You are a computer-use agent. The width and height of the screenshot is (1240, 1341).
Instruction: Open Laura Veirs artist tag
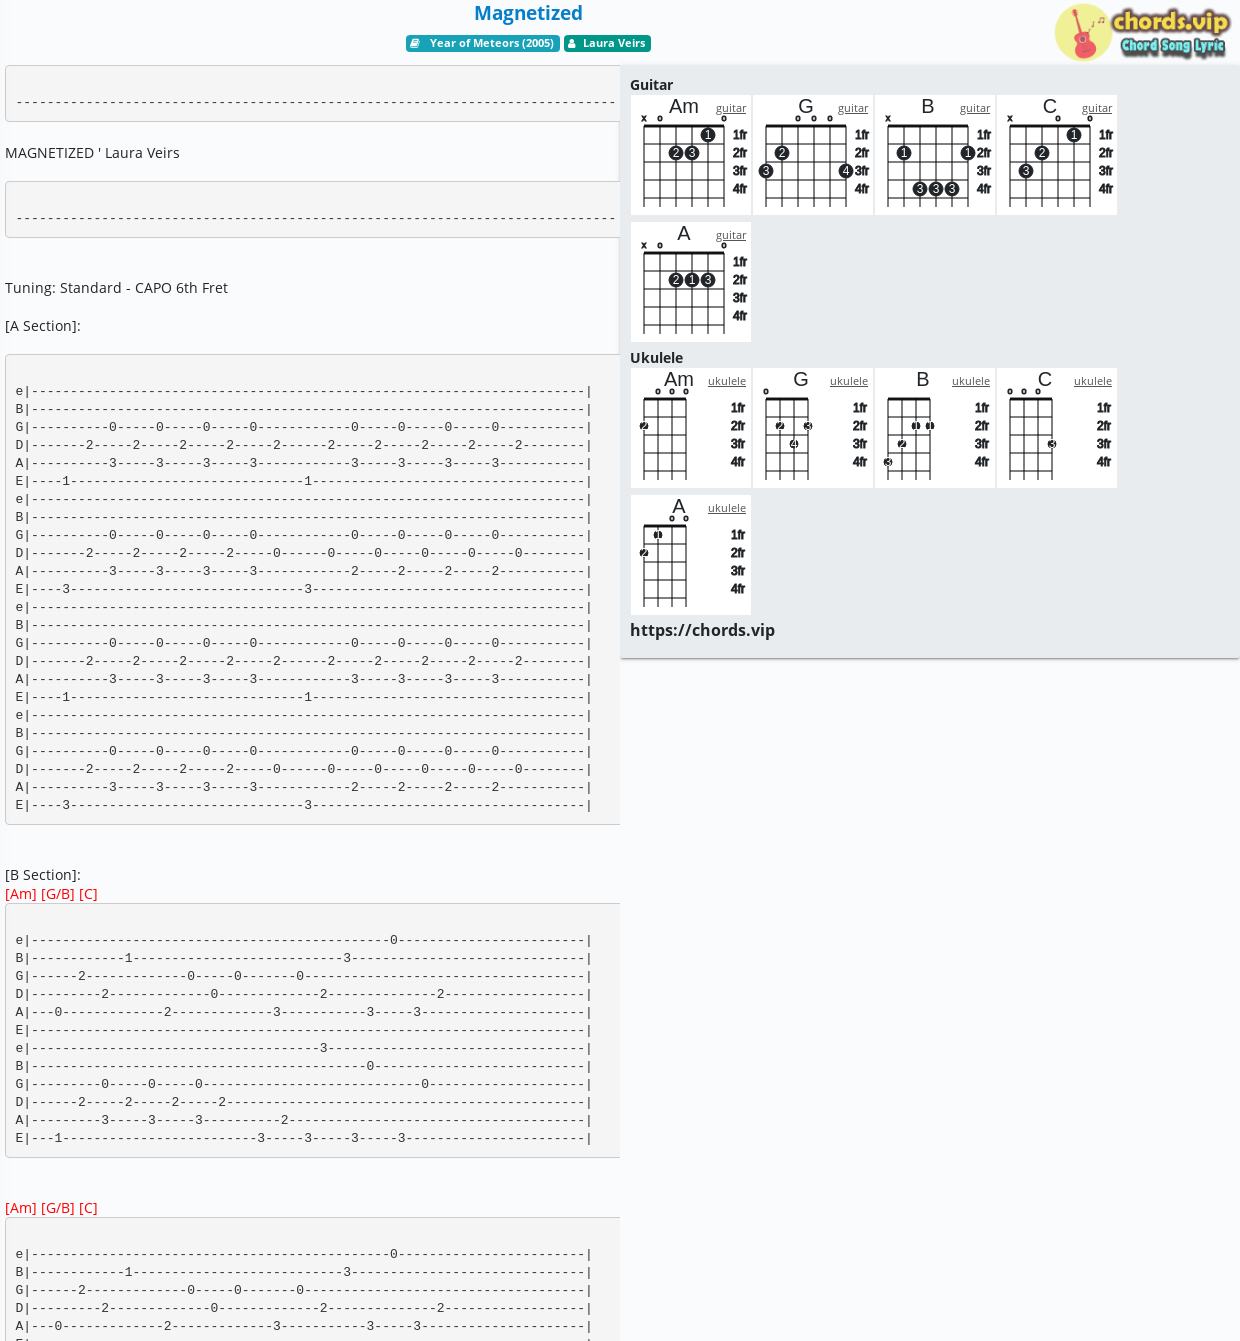(607, 43)
